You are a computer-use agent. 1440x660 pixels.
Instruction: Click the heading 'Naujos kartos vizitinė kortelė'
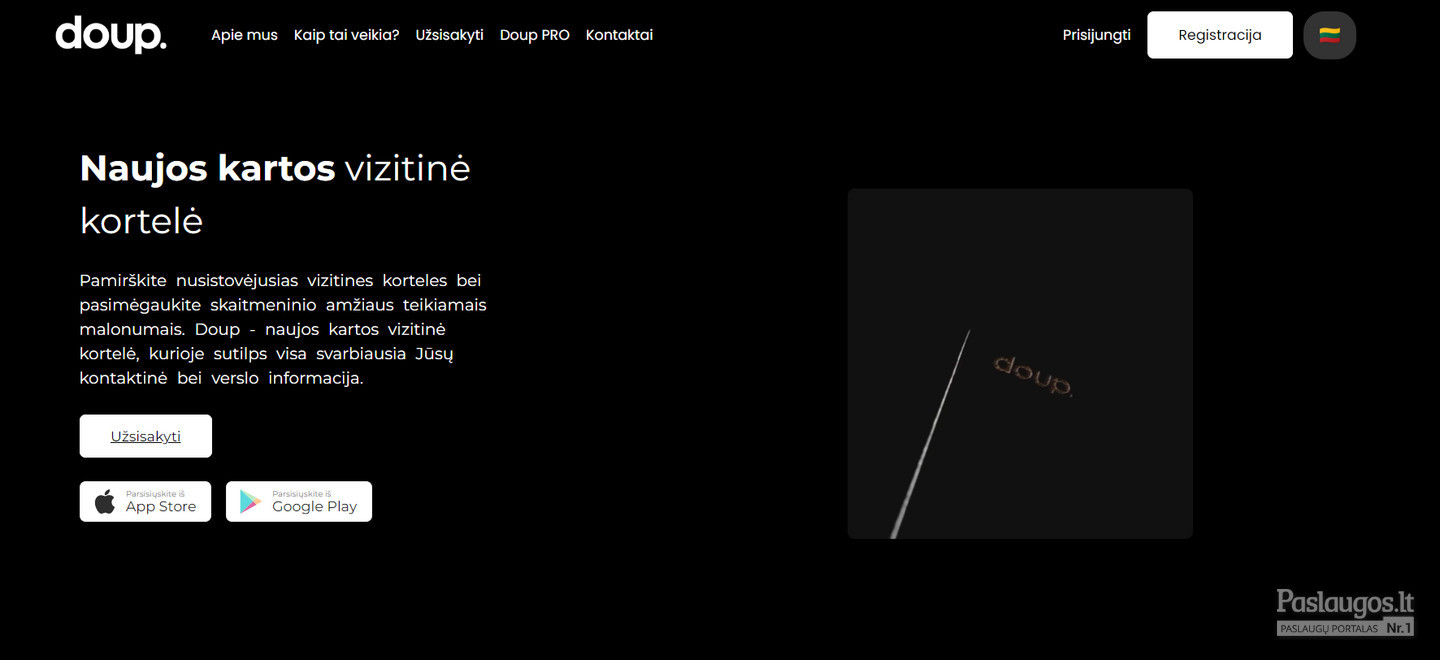(x=275, y=194)
